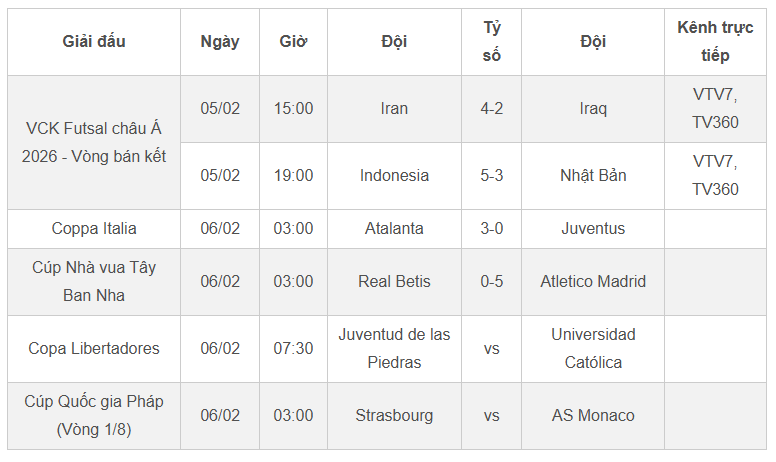
Task: Select the Indonesia team cell
Action: point(394,175)
